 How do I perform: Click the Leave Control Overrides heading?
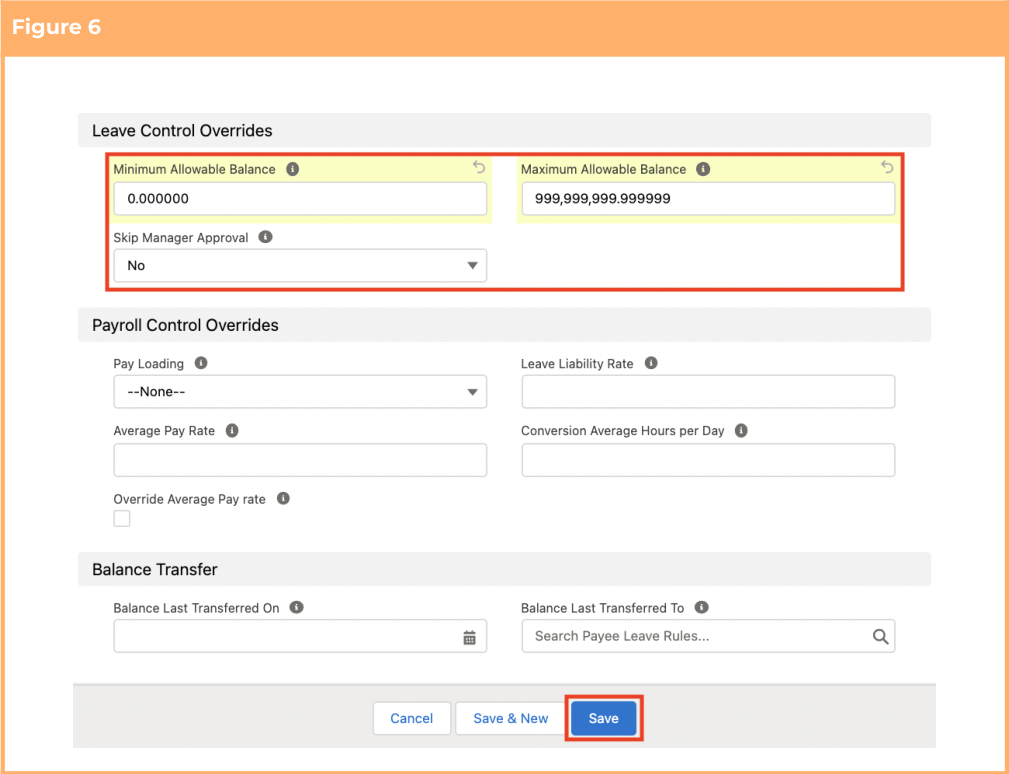pyautogui.click(x=182, y=131)
